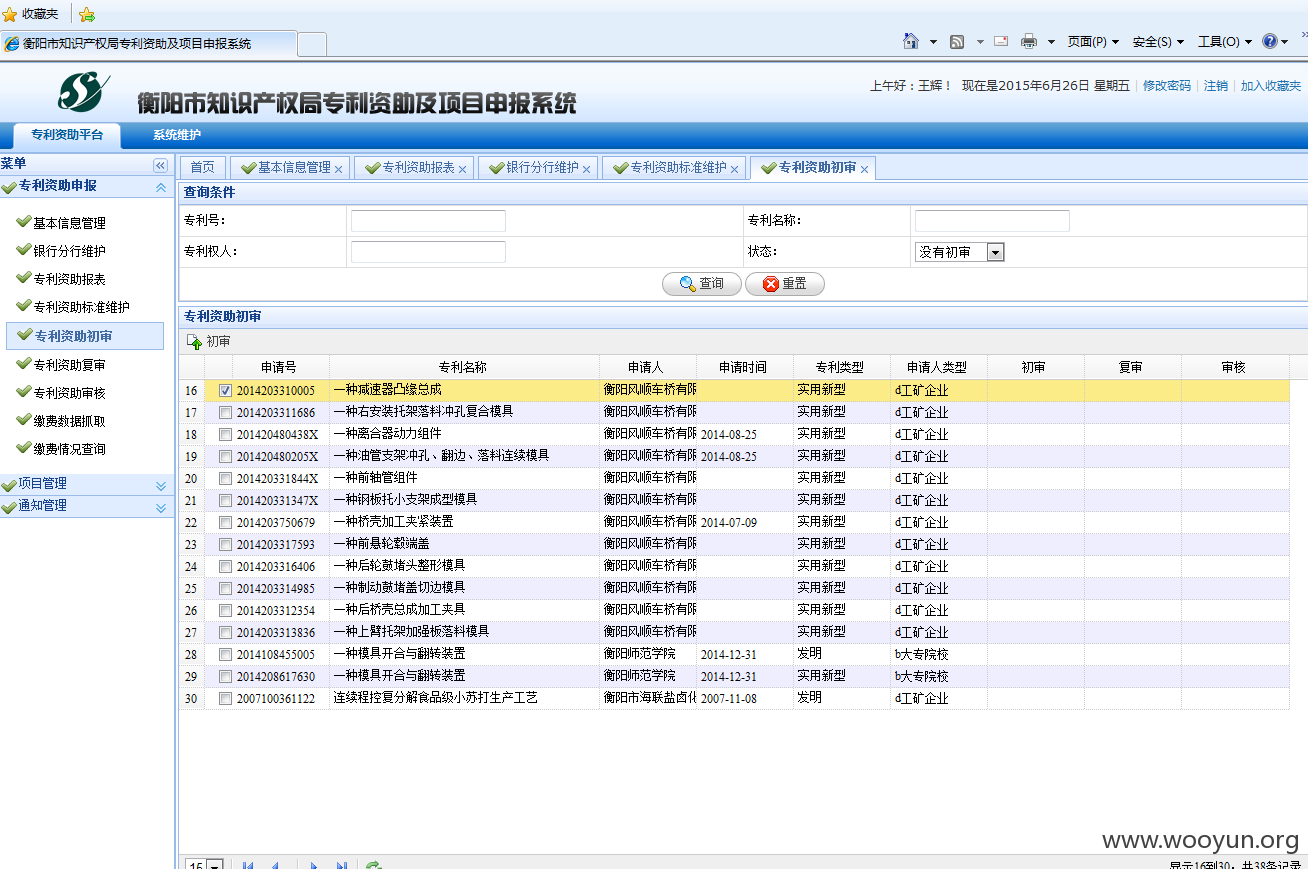
Task: Go to last page of results
Action: (x=341, y=866)
